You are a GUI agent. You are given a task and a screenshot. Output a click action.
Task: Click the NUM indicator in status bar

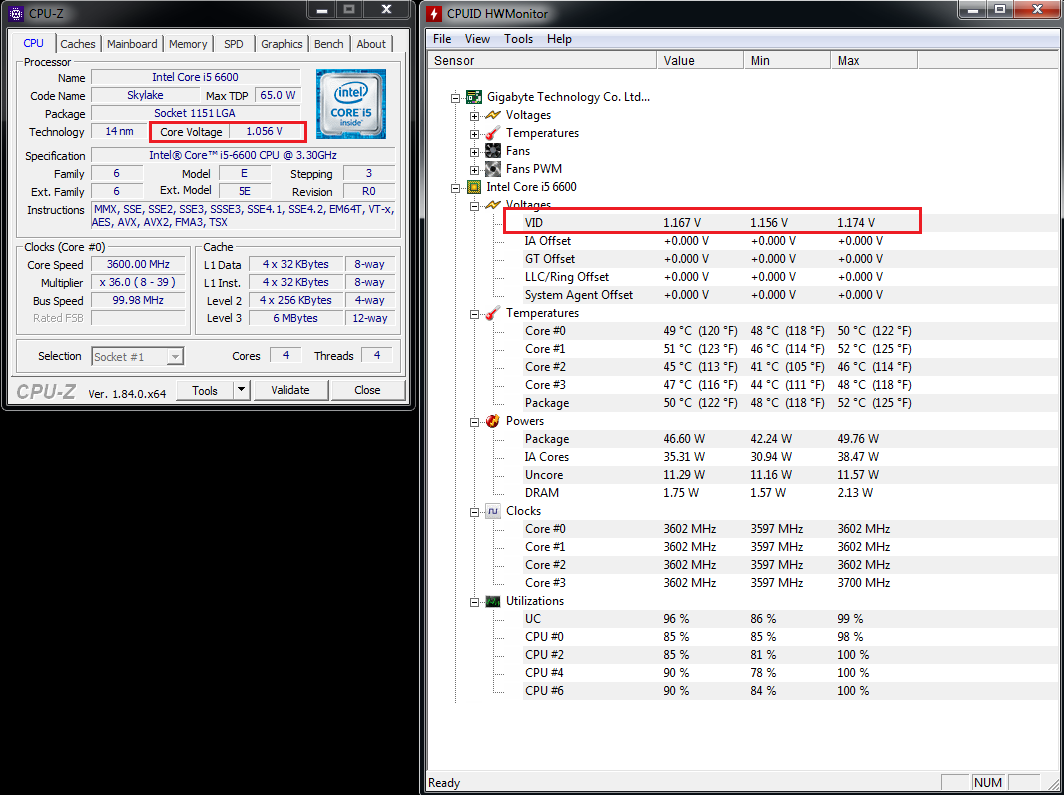(988, 783)
